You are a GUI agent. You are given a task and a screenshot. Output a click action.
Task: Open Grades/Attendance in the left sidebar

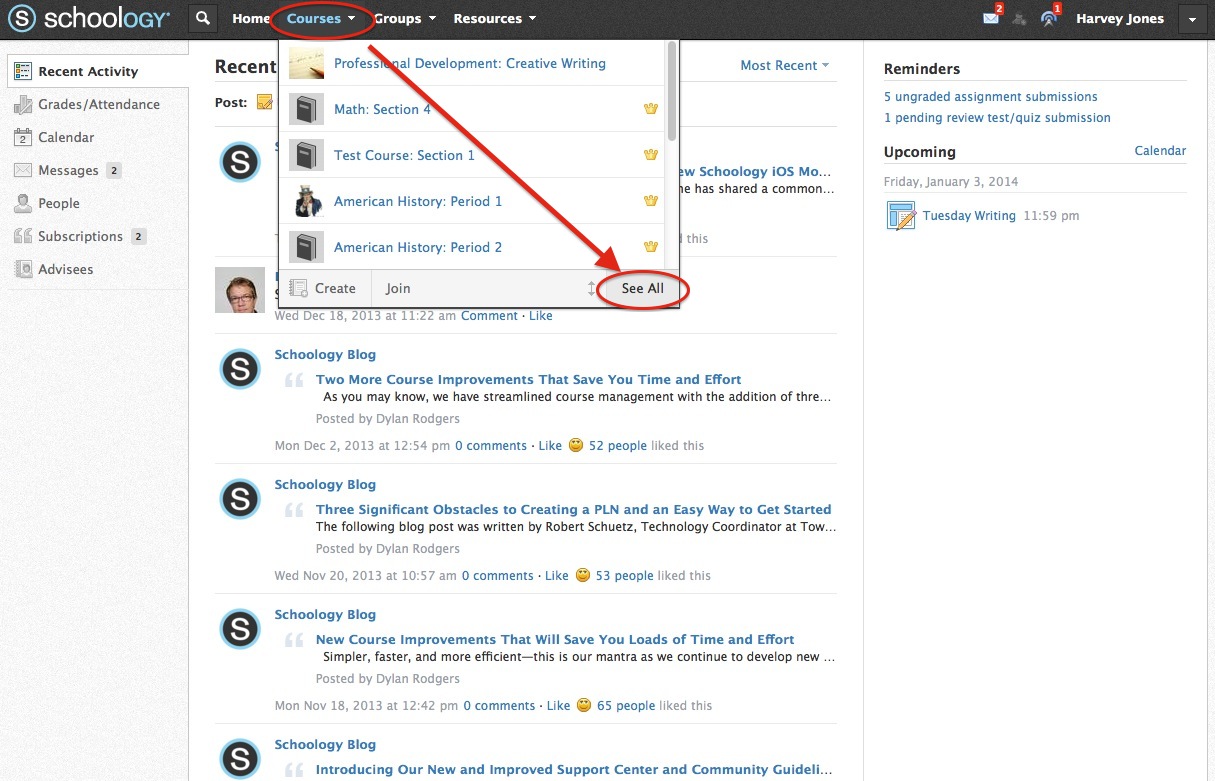(x=98, y=104)
